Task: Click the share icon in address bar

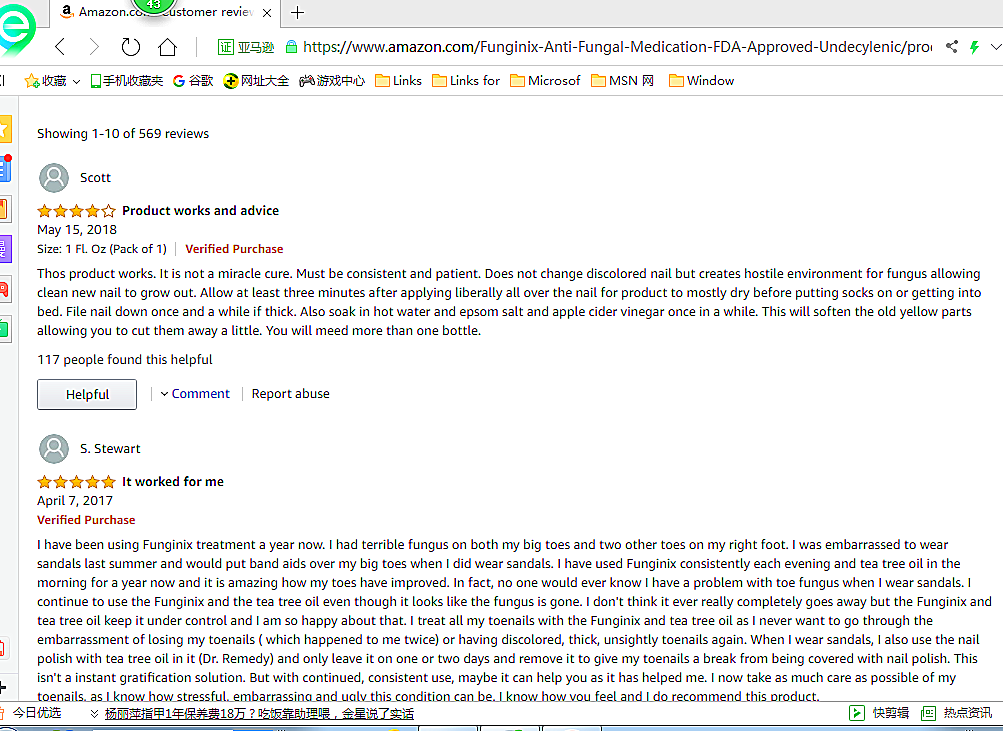Action: (951, 47)
